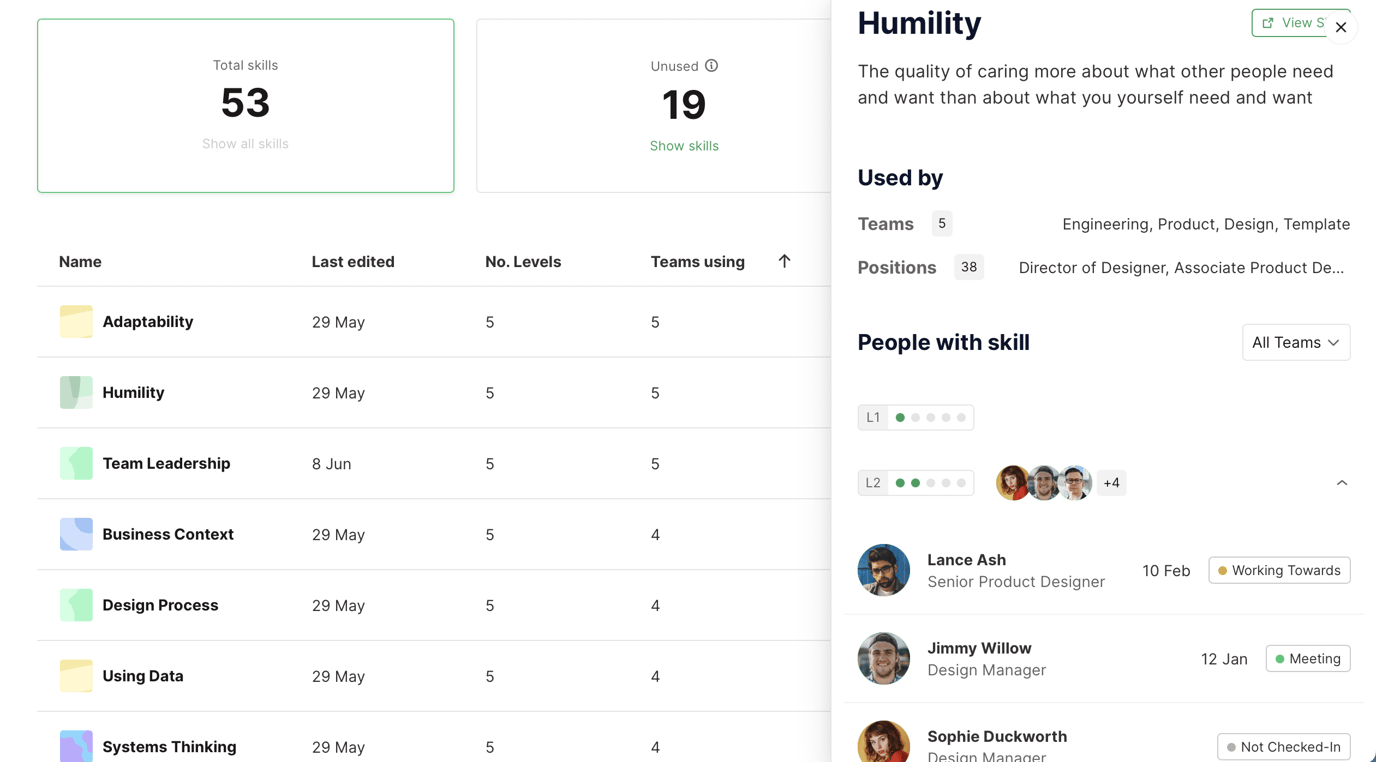Toggle sort direction on Teams using column

784,261
